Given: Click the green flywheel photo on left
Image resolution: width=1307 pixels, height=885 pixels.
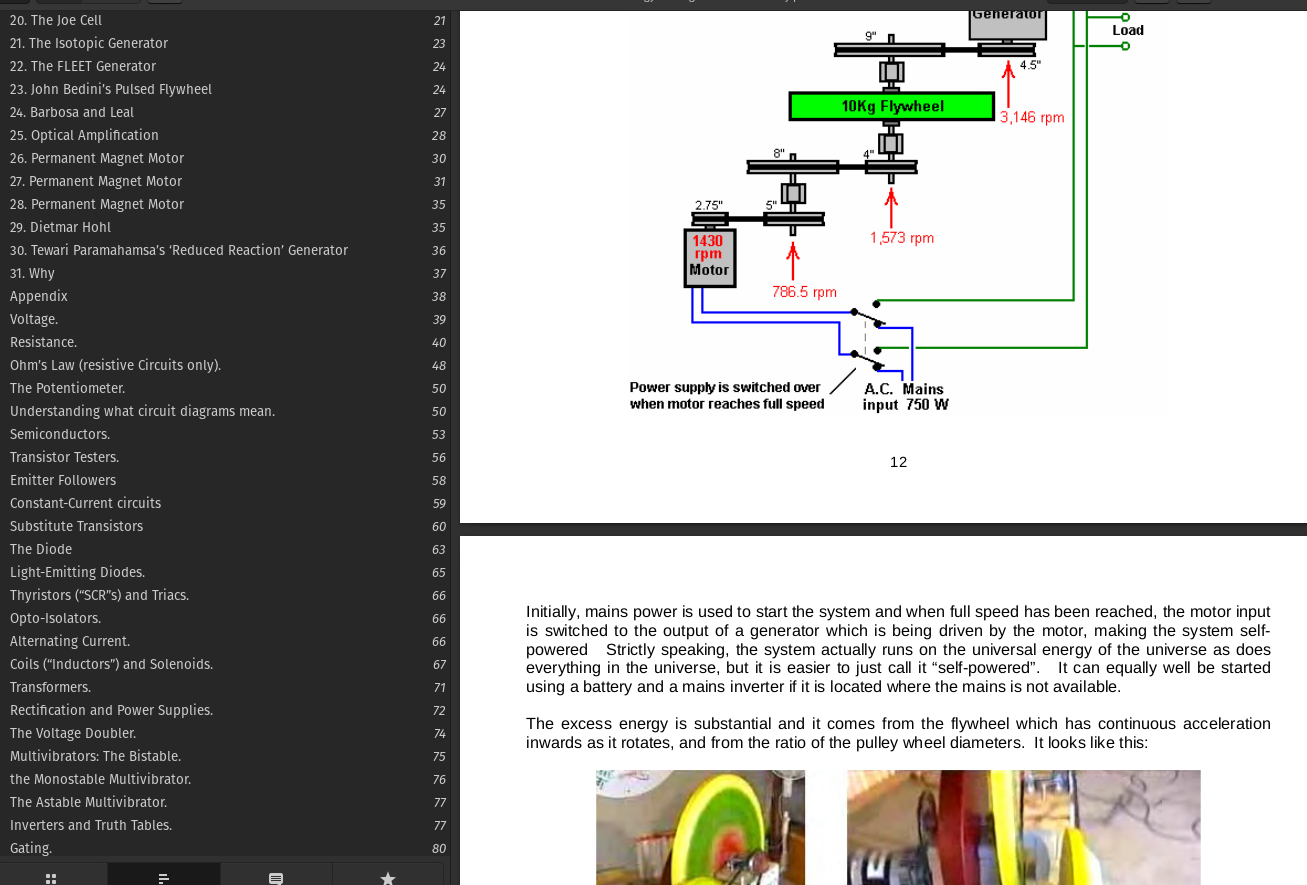Looking at the screenshot, I should point(700,827).
